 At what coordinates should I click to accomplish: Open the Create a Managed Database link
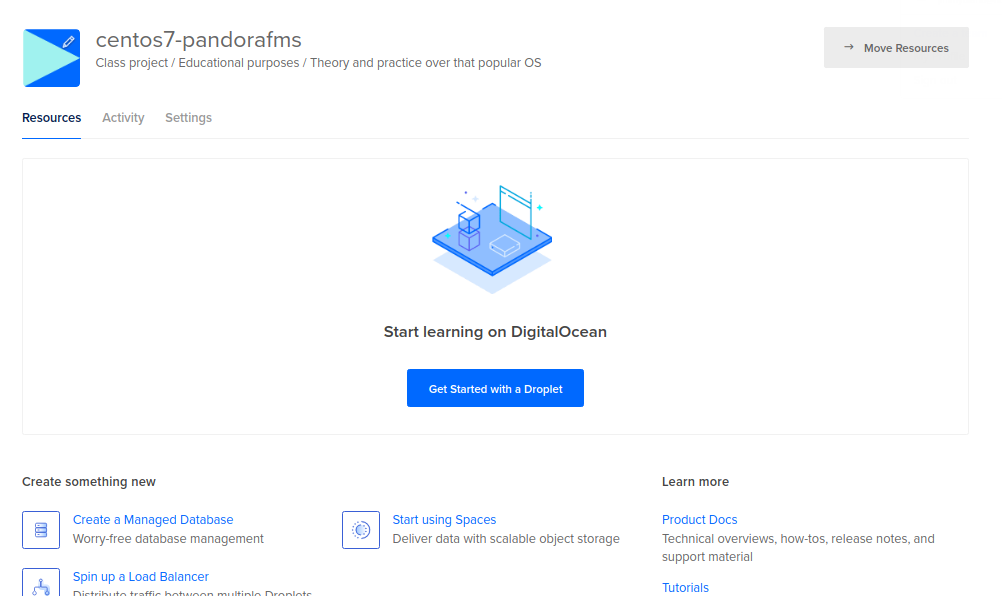click(153, 520)
